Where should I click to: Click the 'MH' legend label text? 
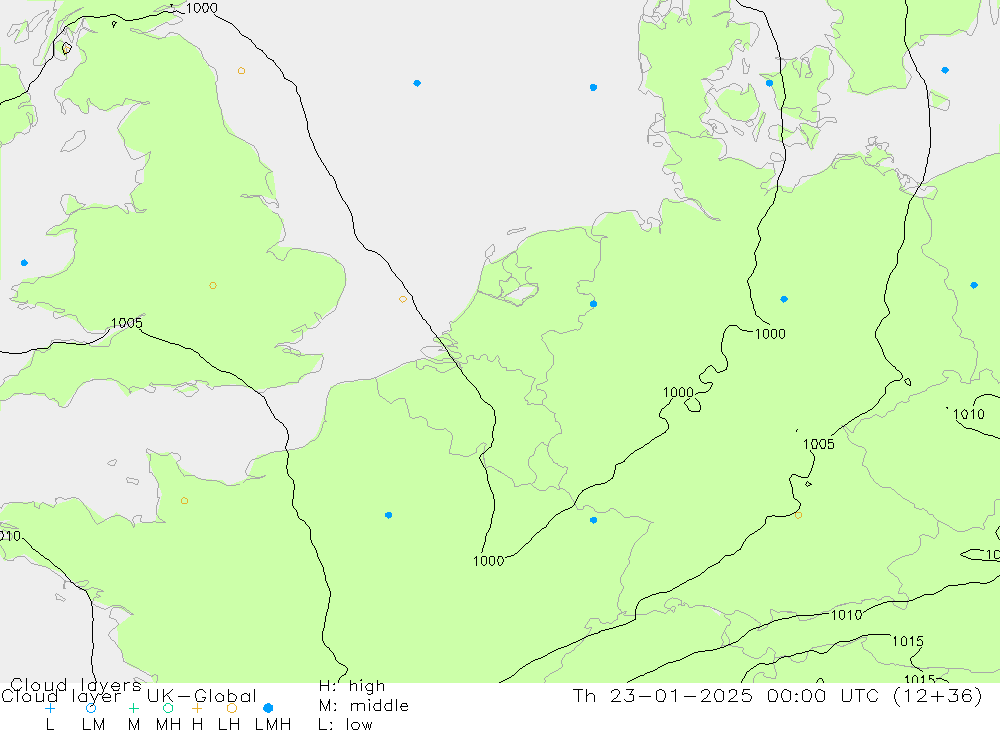point(168,725)
